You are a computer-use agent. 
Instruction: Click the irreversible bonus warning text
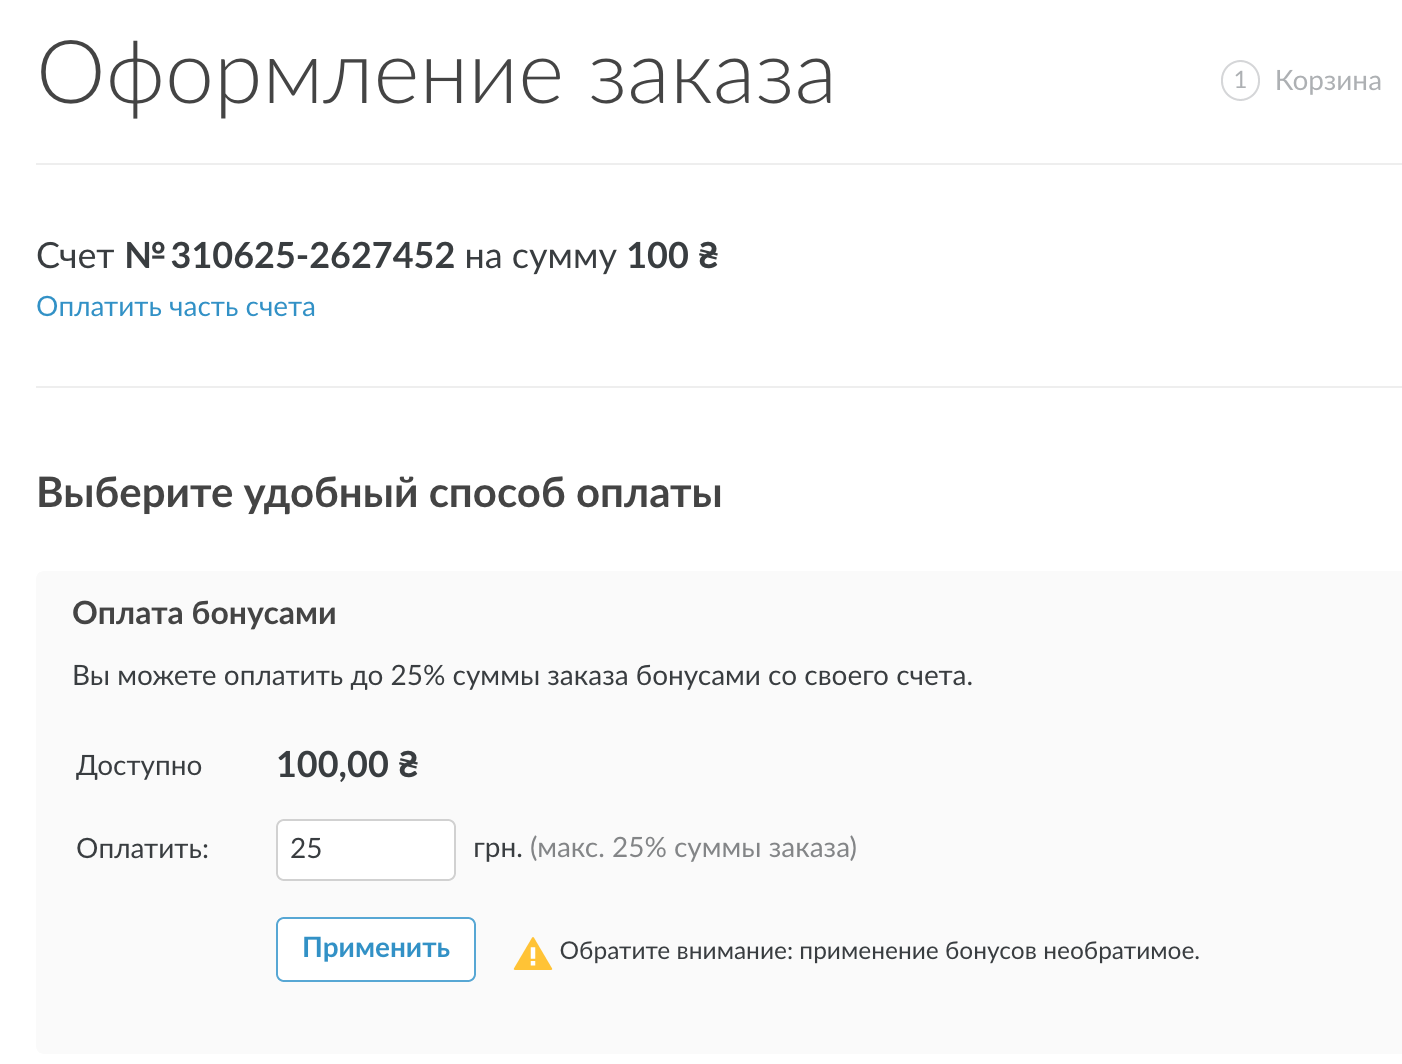(879, 951)
